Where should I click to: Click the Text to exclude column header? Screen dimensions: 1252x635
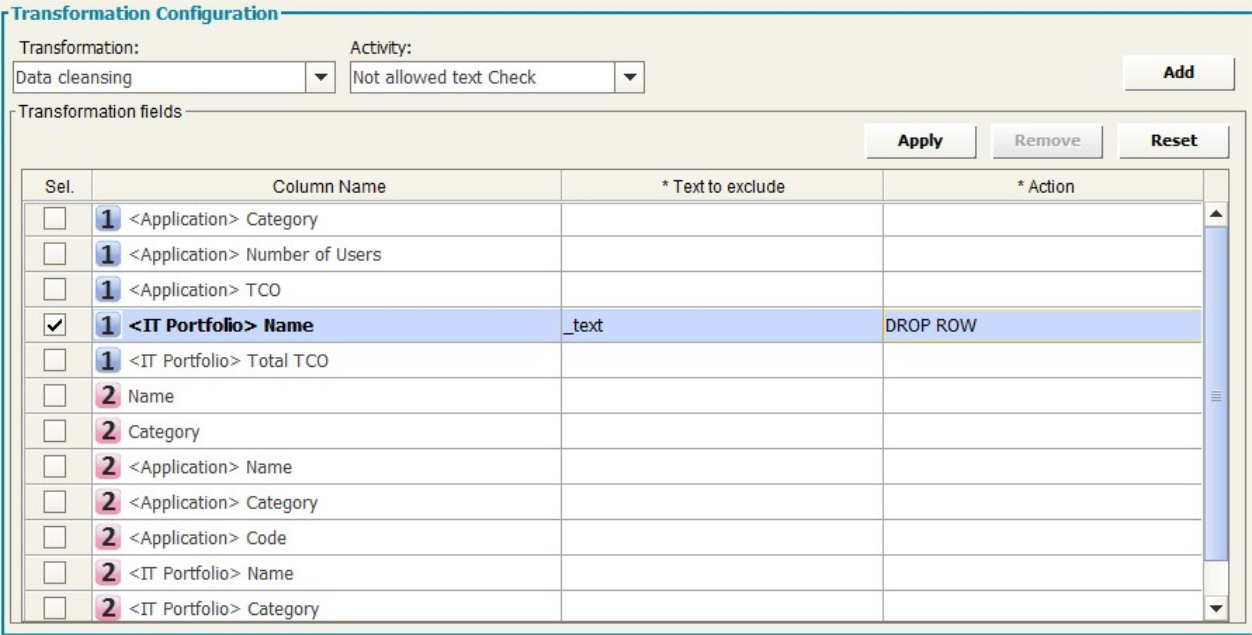[722, 187]
